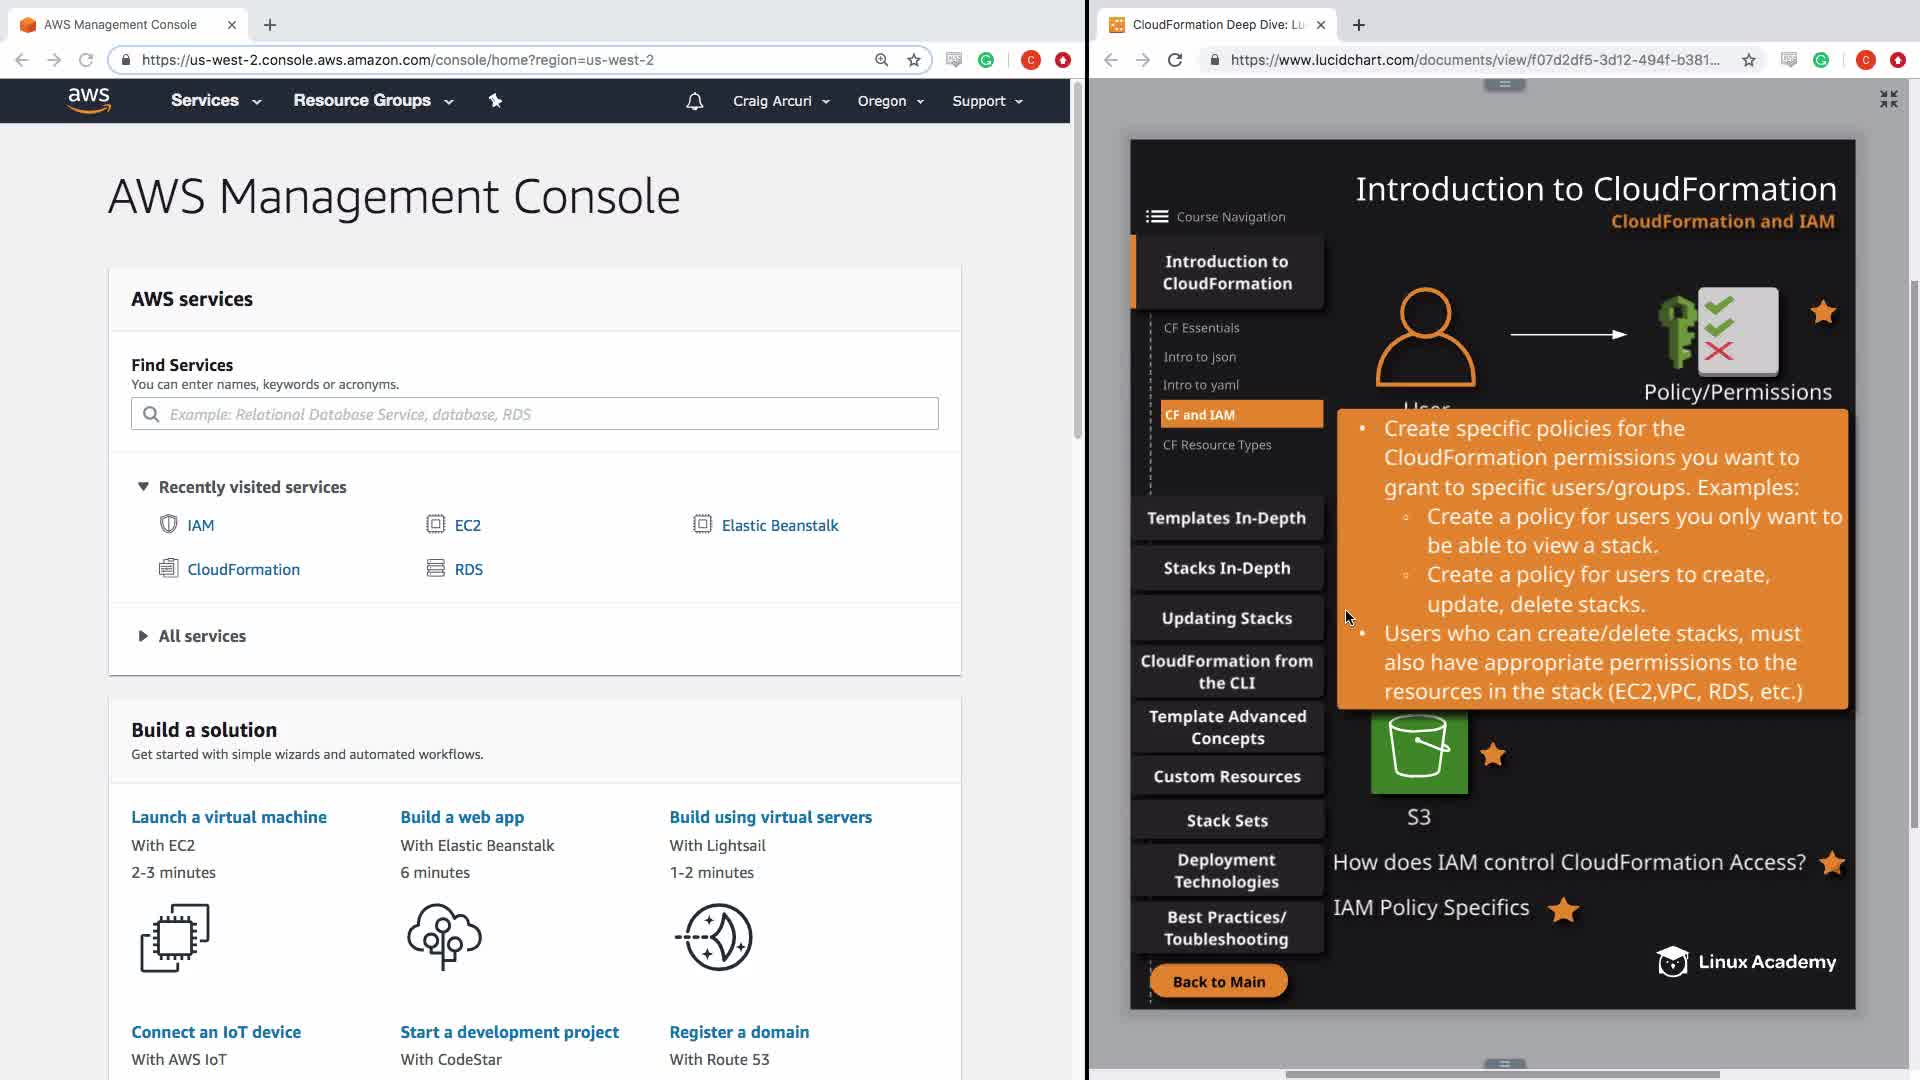Bookmark the AWS console page with star

click(913, 60)
